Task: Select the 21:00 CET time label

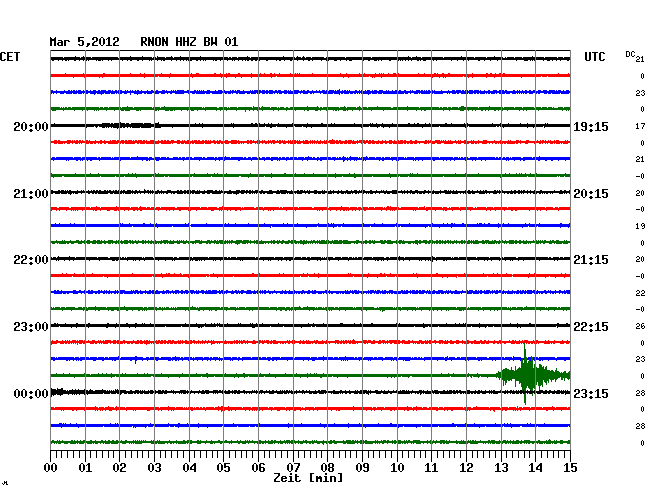Action: pyautogui.click(x=31, y=194)
